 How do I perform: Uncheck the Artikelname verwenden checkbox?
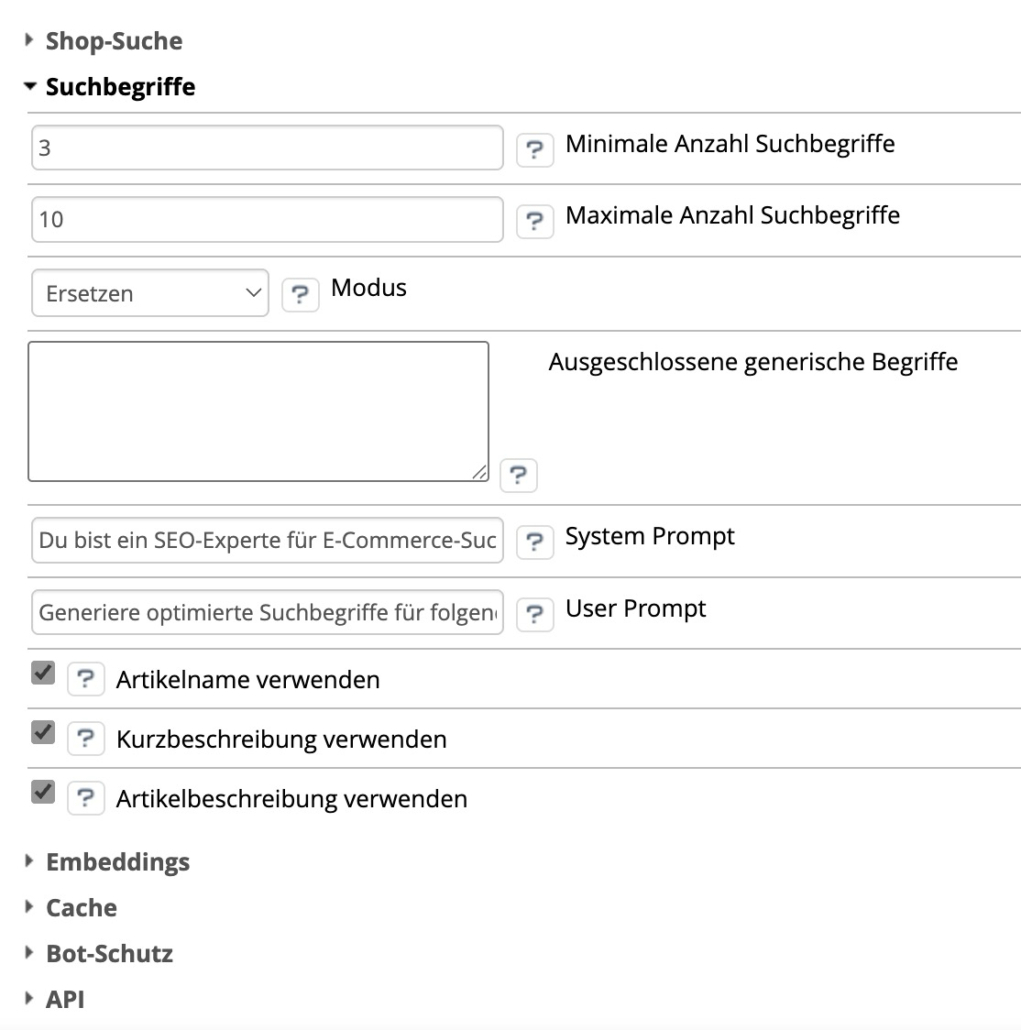click(43, 675)
